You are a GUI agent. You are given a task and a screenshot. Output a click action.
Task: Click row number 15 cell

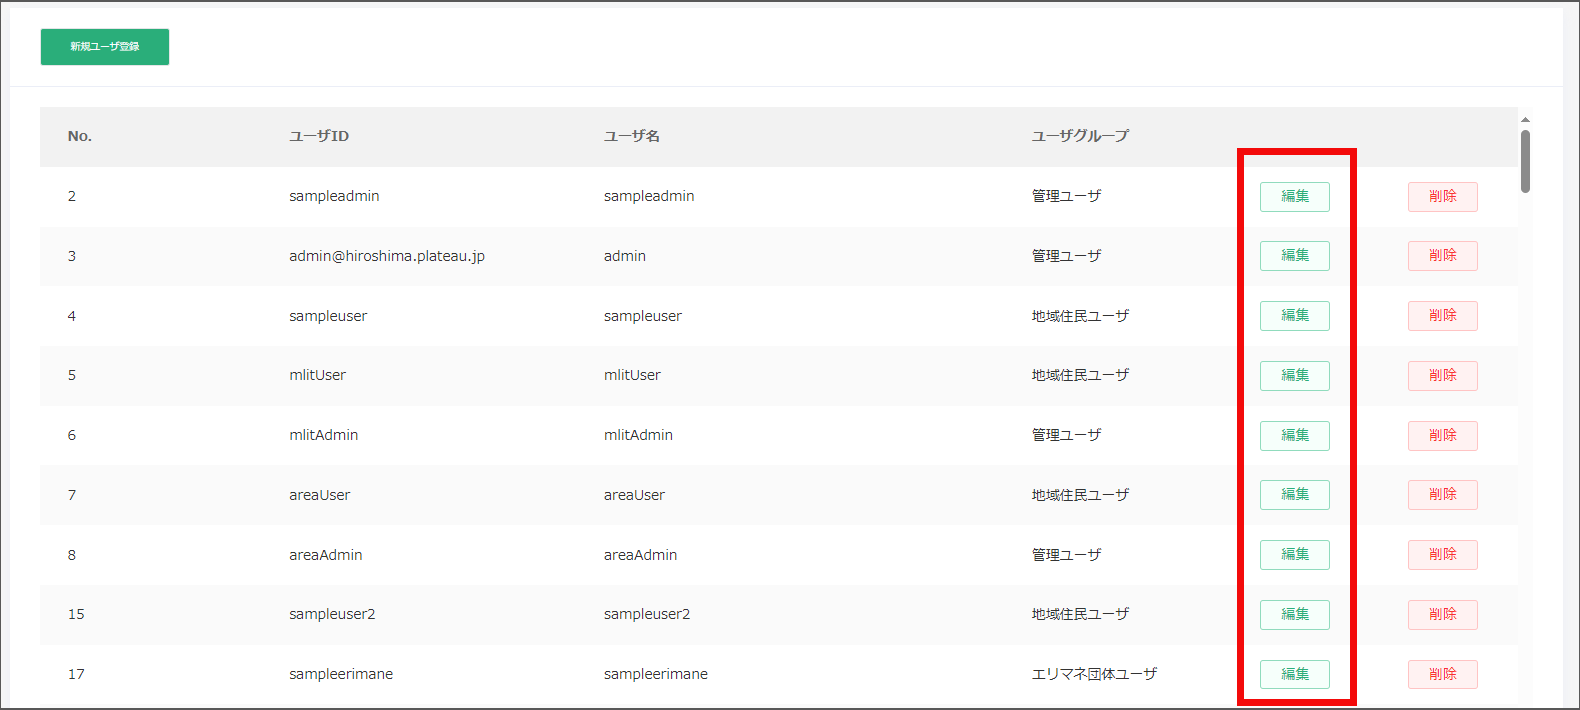(x=76, y=614)
